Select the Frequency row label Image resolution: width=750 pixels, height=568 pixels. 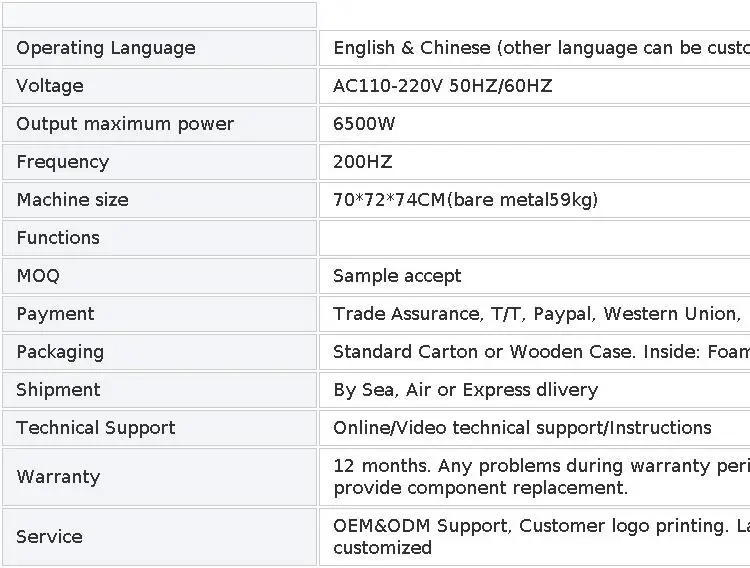tap(63, 162)
